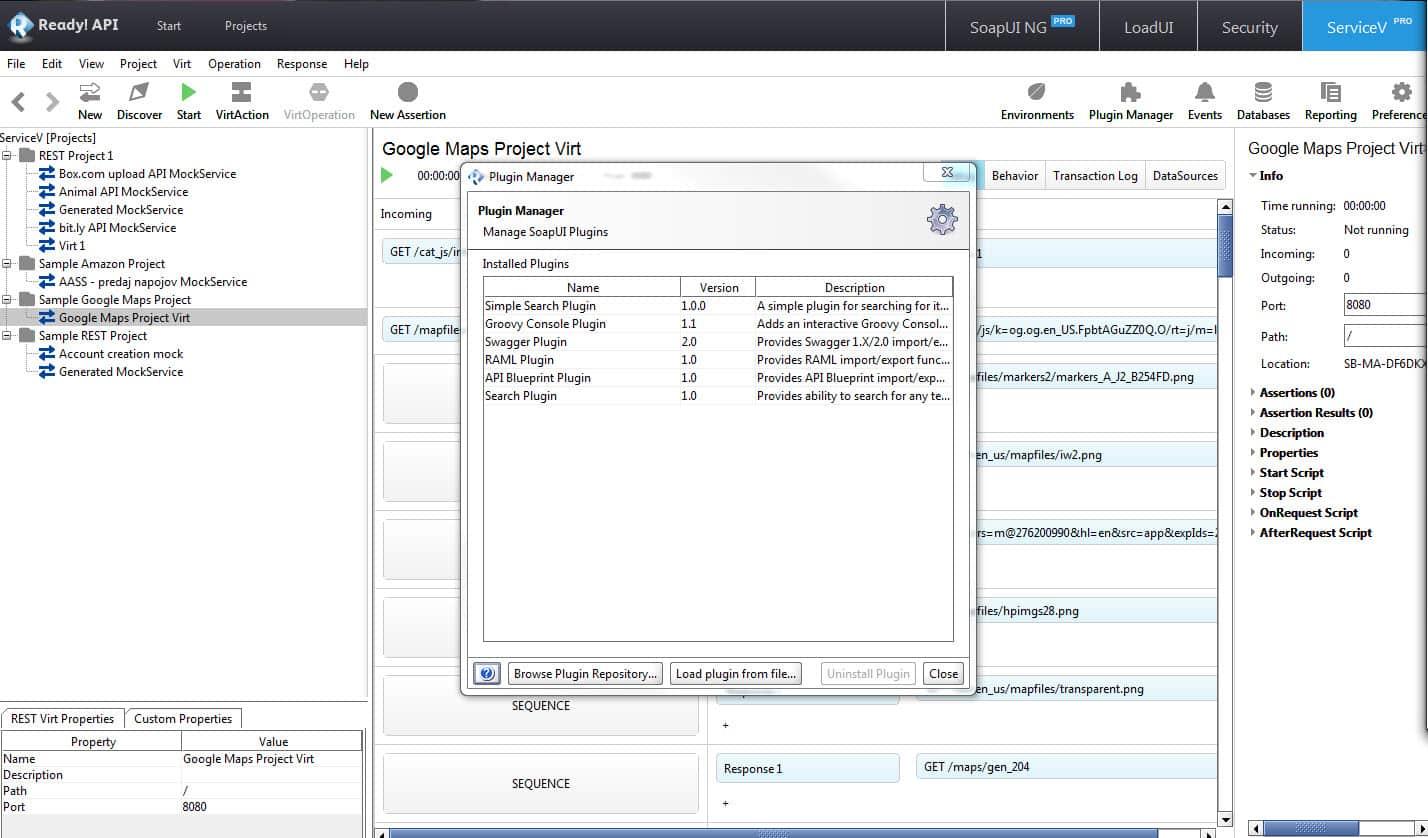Switch to the Custom Properties tab
The image size is (1428, 838).
click(183, 719)
